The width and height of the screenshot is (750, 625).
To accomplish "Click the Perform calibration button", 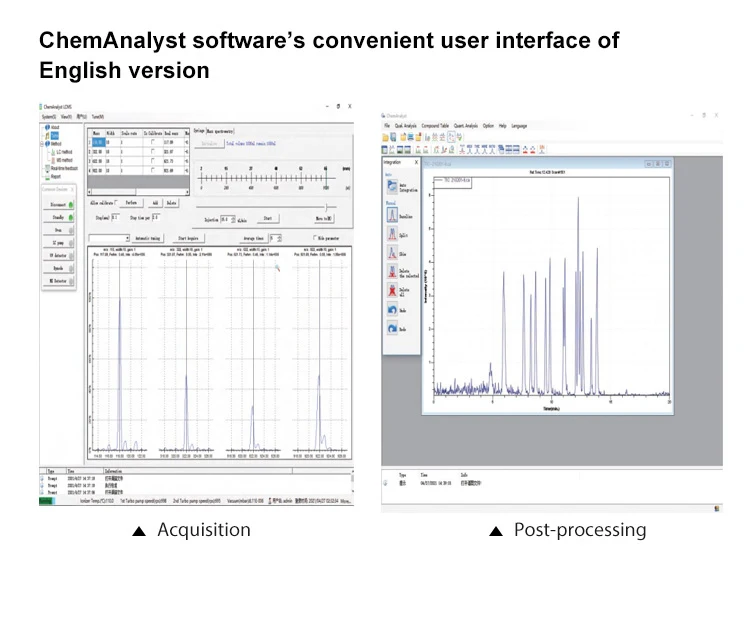I will (132, 203).
